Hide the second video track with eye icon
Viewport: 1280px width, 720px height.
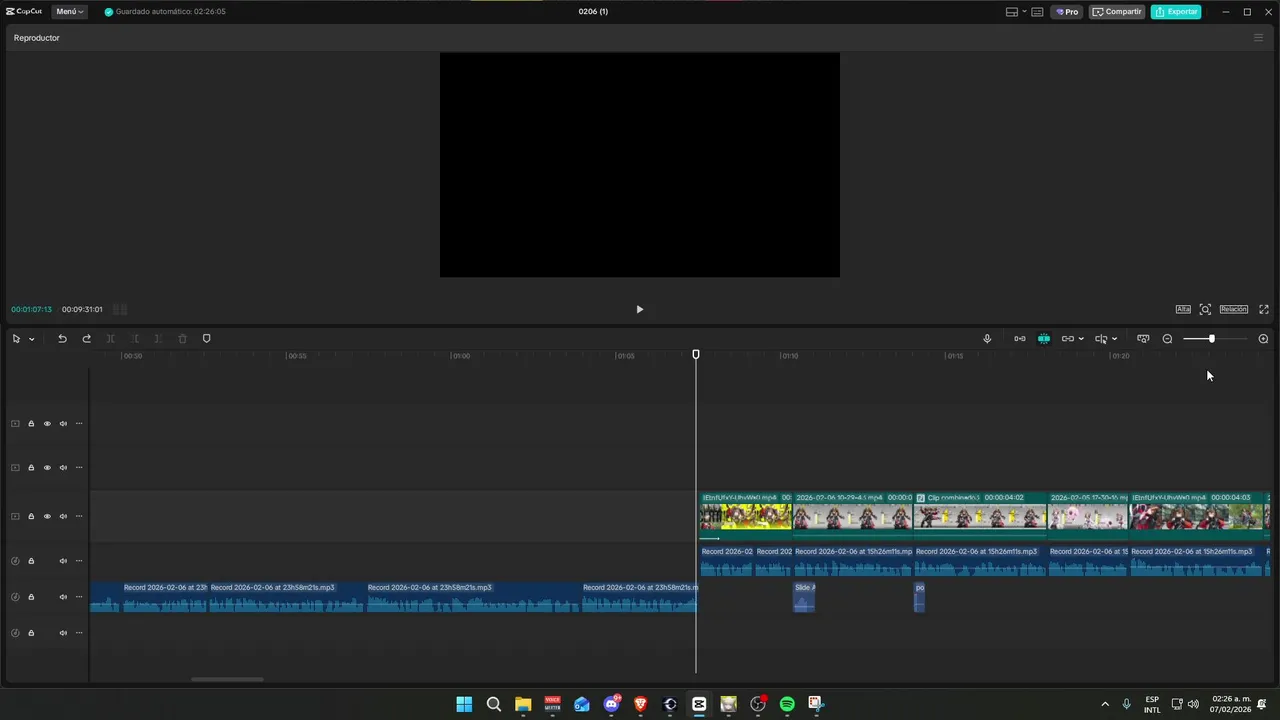click(47, 468)
